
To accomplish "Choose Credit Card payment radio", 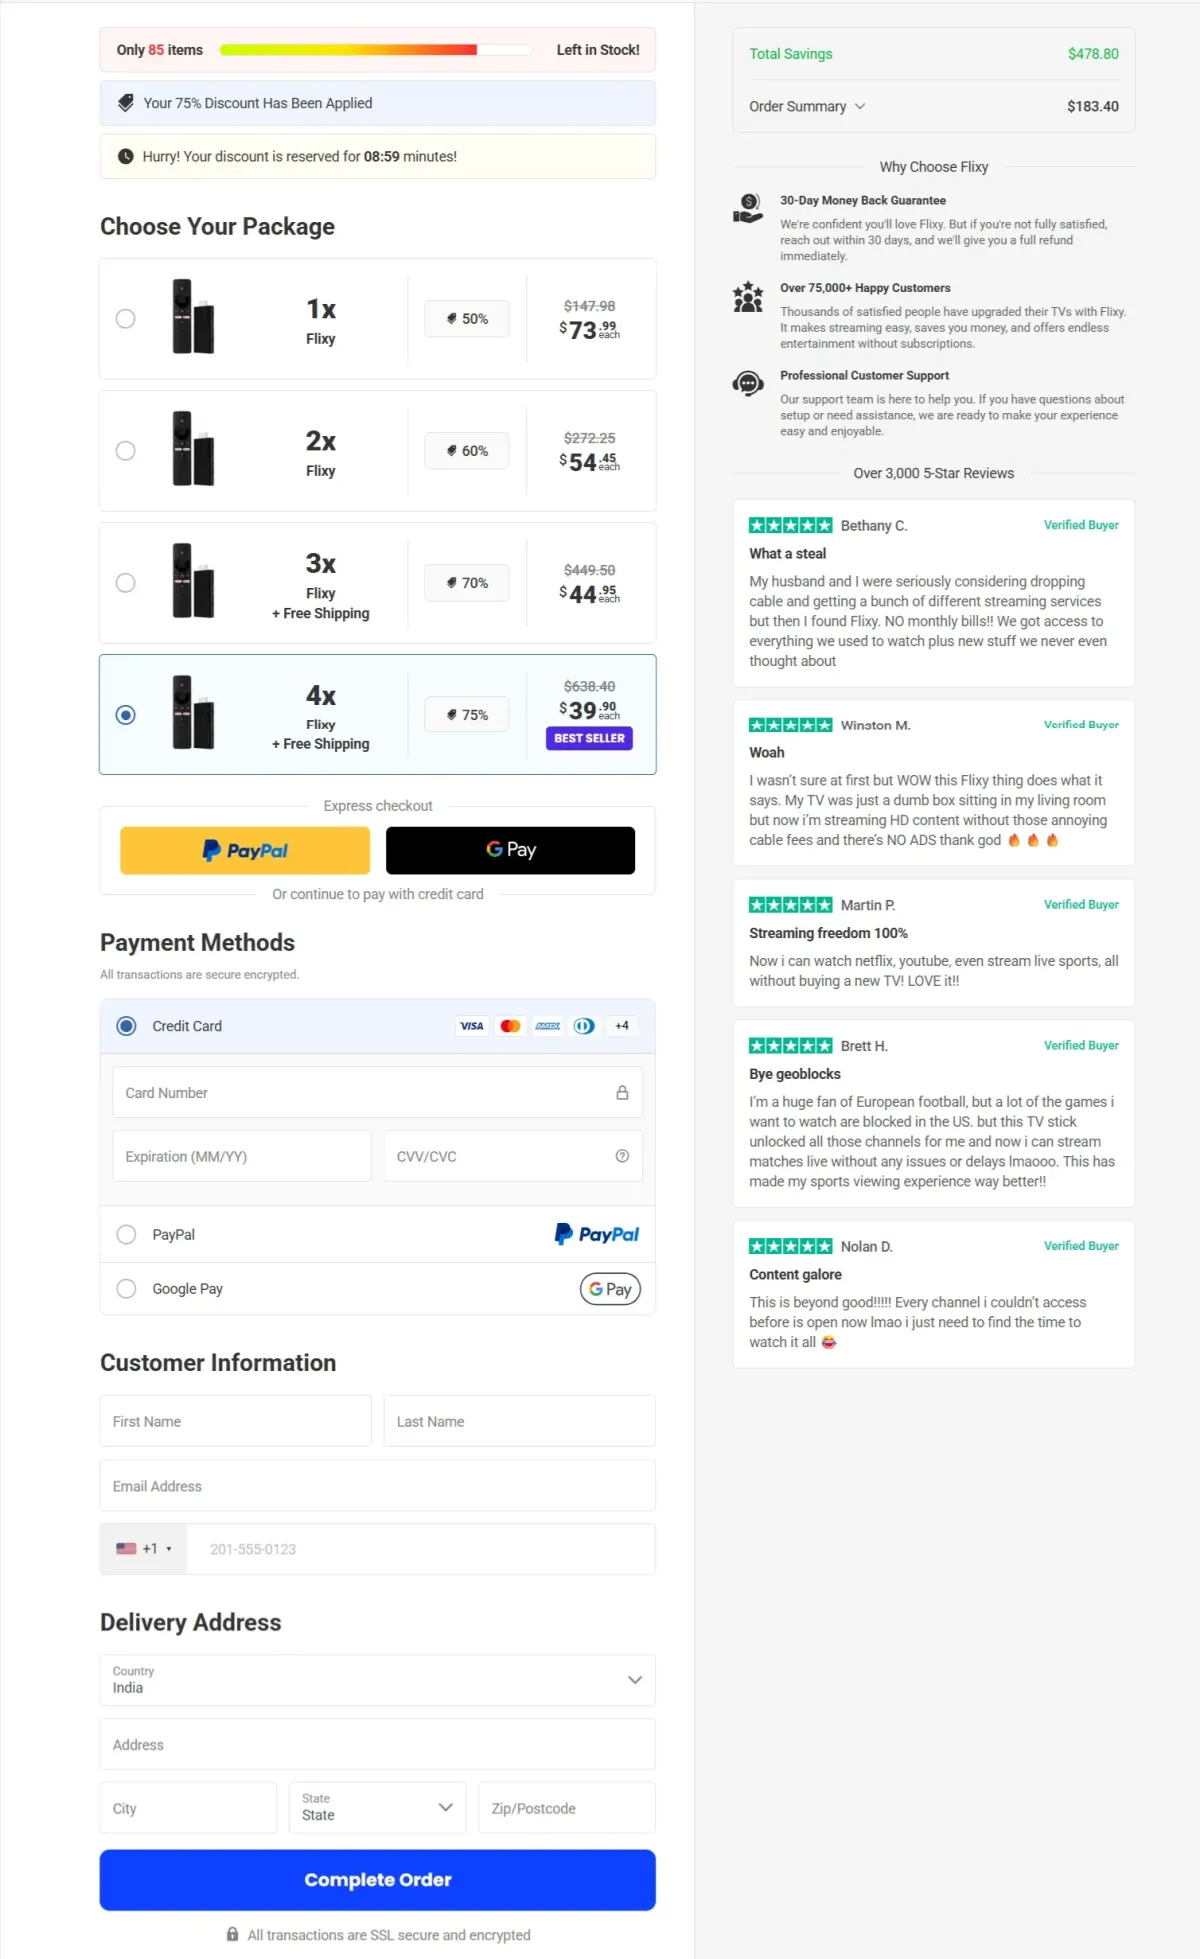I will (126, 1026).
